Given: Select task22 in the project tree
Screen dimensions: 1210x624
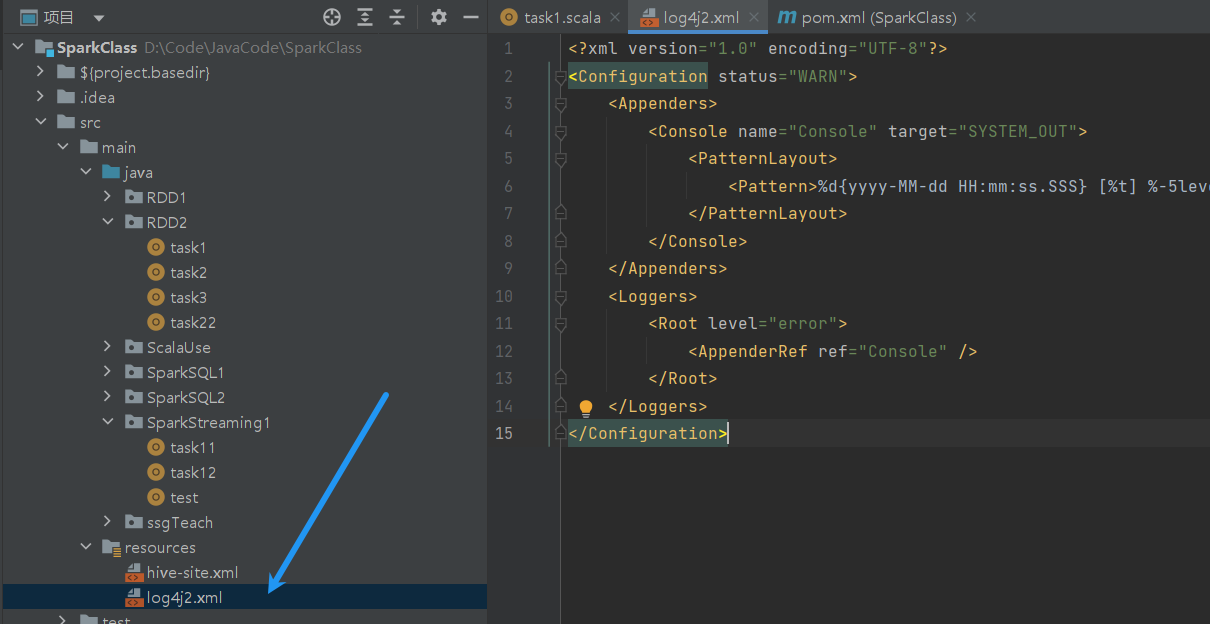Looking at the screenshot, I should (193, 322).
